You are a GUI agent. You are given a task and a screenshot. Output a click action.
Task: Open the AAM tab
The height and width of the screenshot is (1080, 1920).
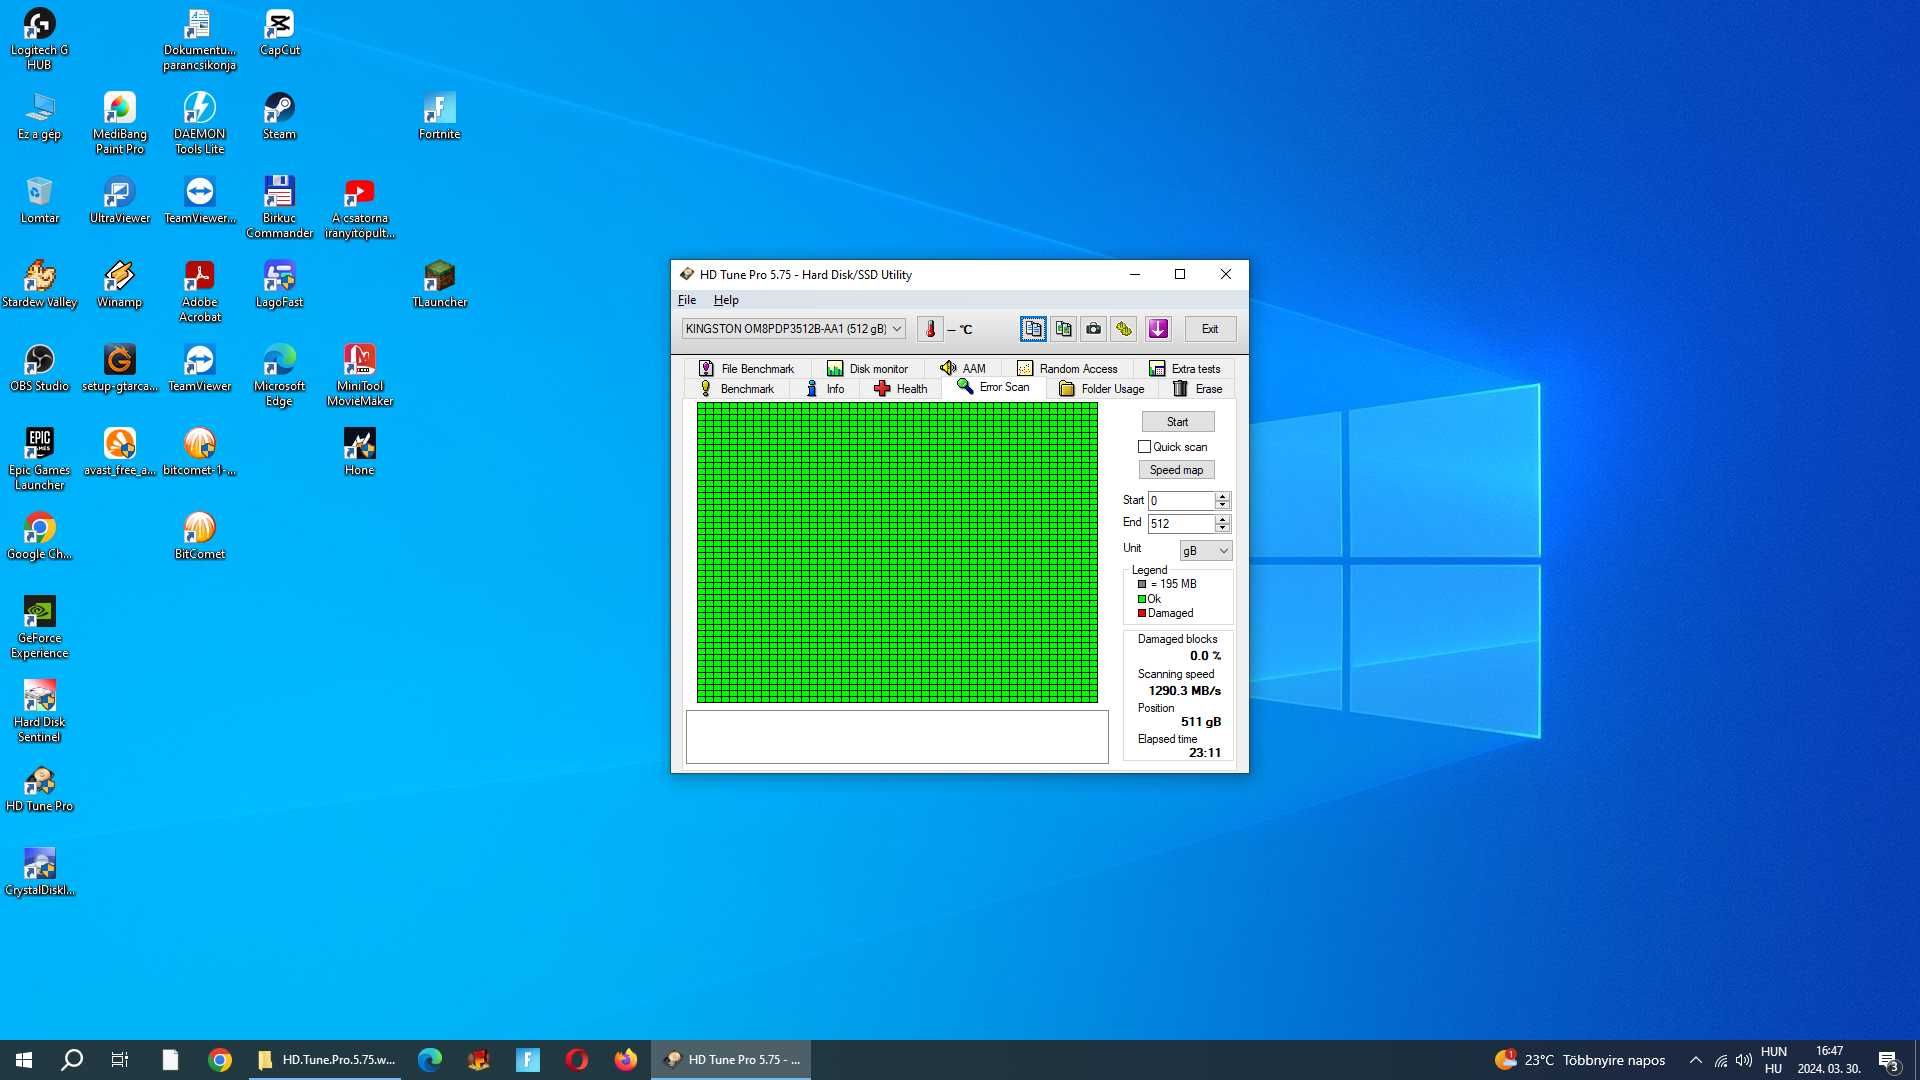pos(962,368)
